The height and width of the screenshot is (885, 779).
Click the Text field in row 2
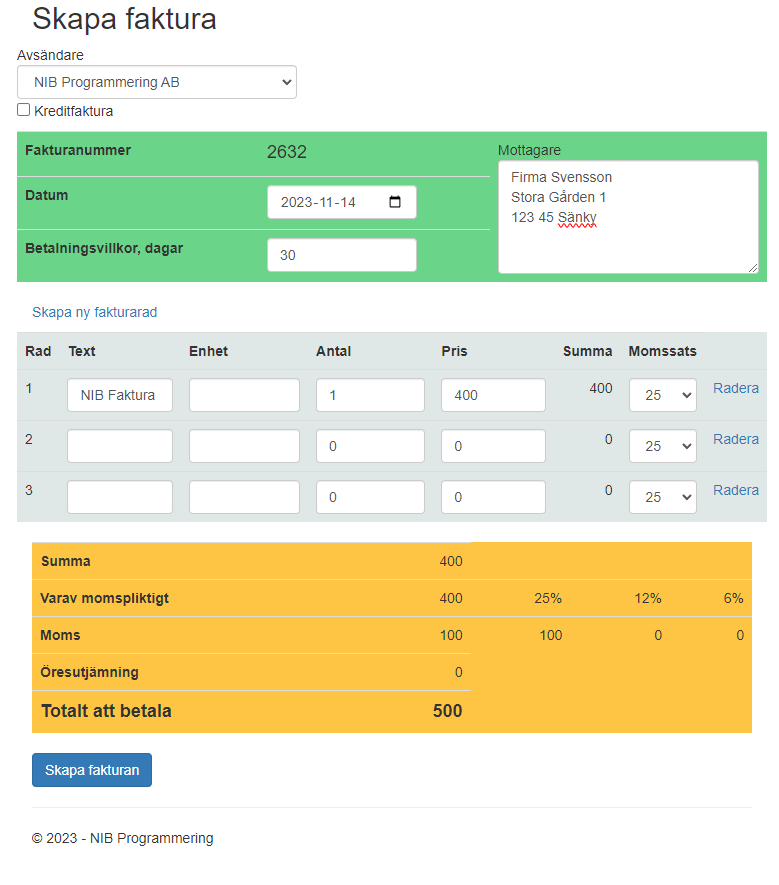click(119, 446)
